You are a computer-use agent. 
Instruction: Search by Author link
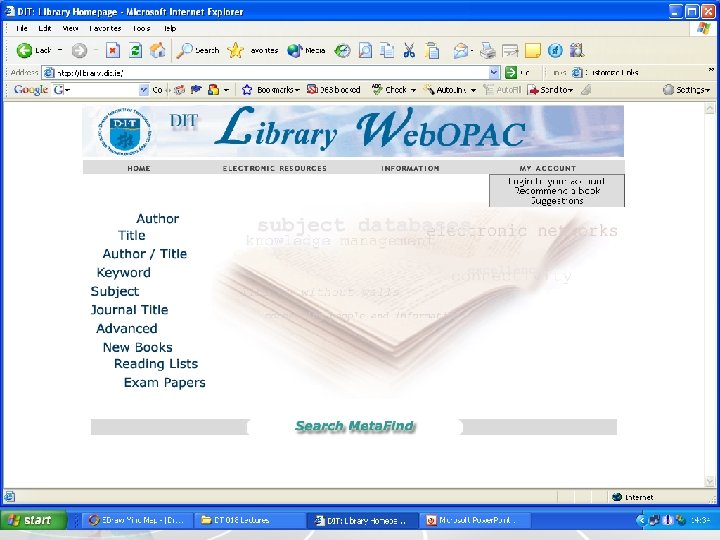click(158, 219)
